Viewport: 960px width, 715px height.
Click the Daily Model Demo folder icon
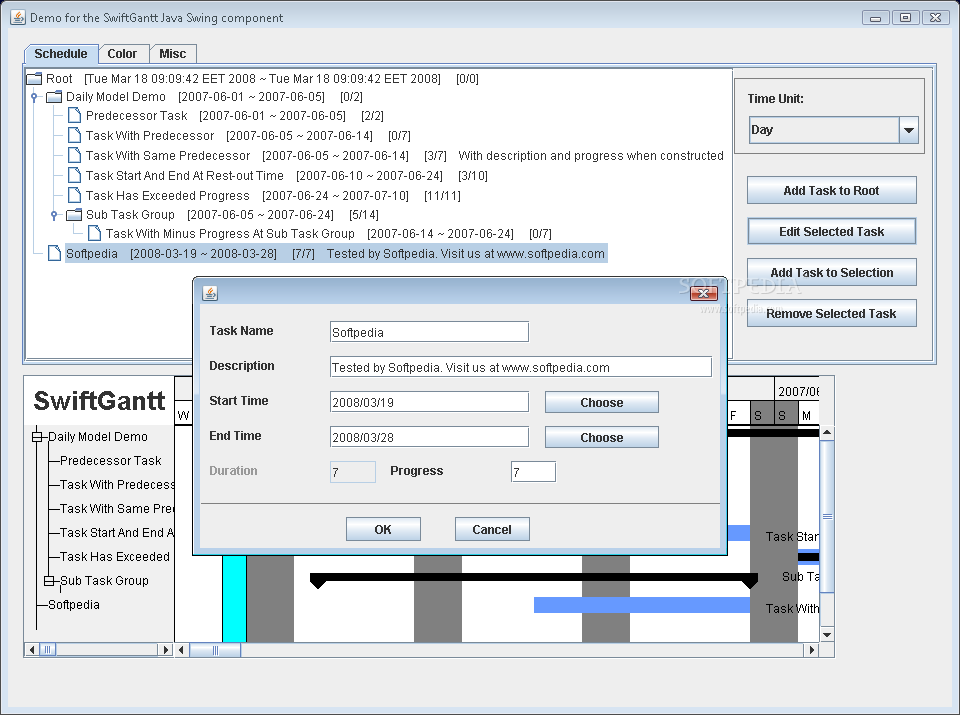[x=54, y=97]
